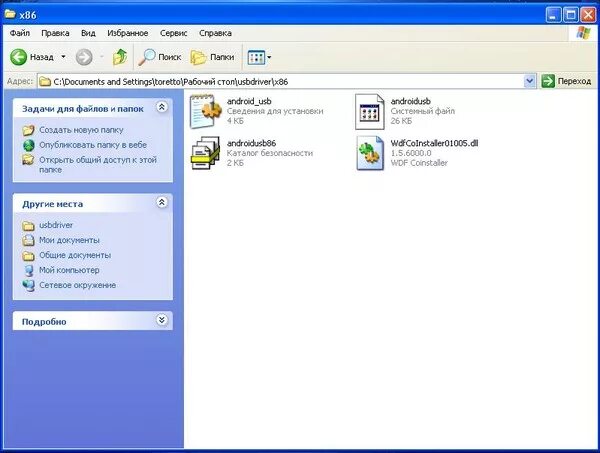Click the Задачи для файлов и папок heading
Screen dimensions: 600x453
click(x=83, y=109)
